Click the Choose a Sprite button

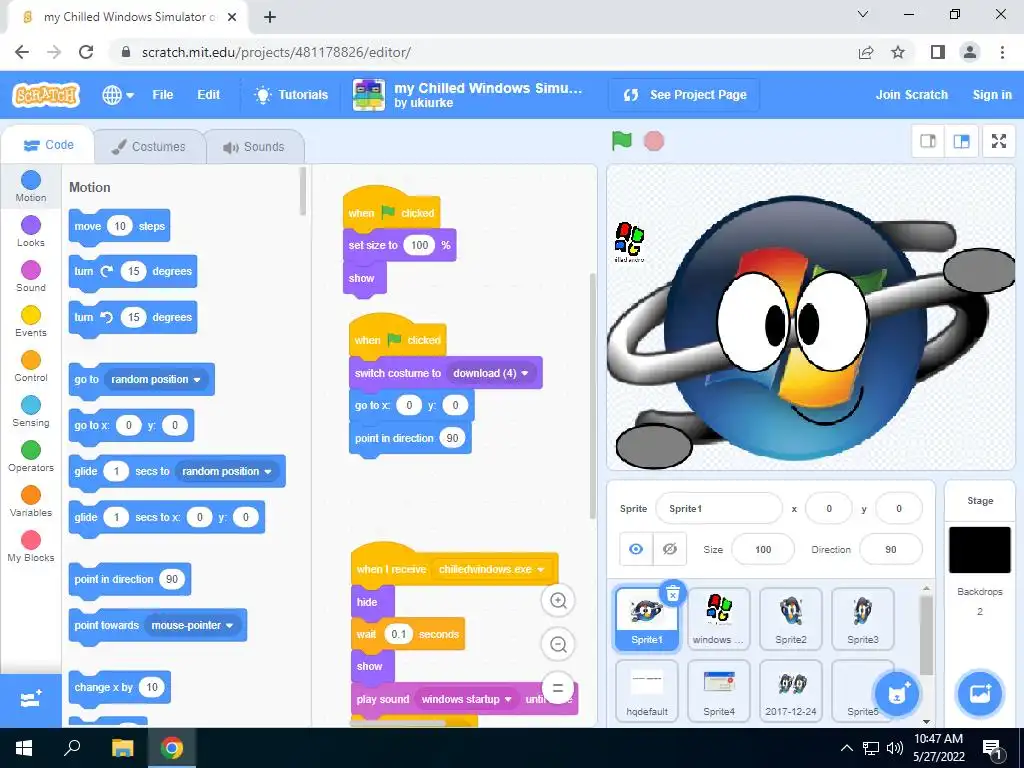pos(897,694)
